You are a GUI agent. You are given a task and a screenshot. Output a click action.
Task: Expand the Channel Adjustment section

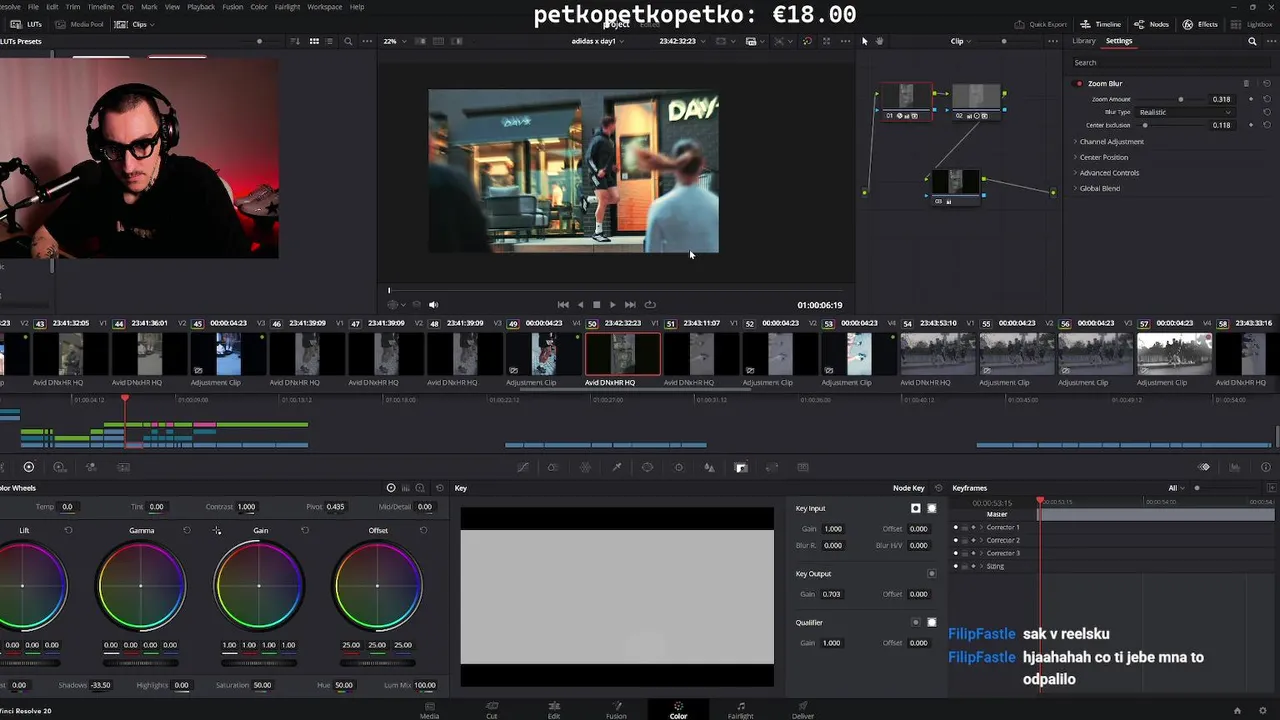point(1110,141)
